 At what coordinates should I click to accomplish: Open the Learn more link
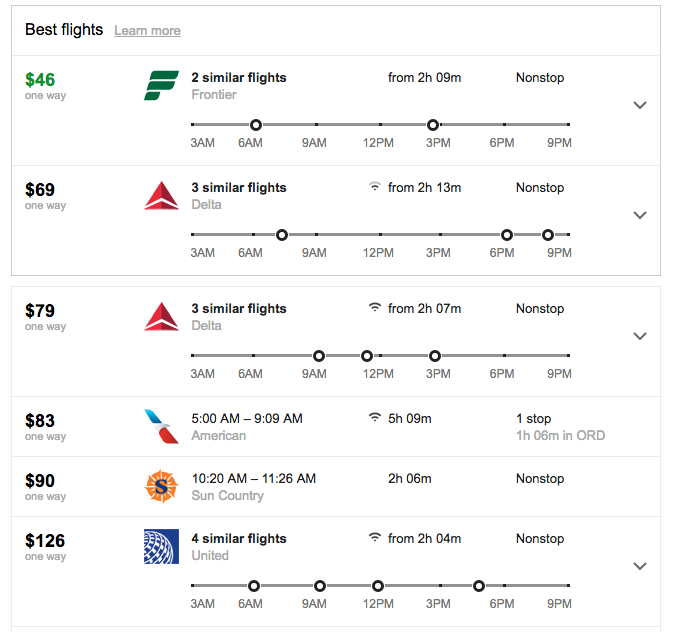click(147, 31)
